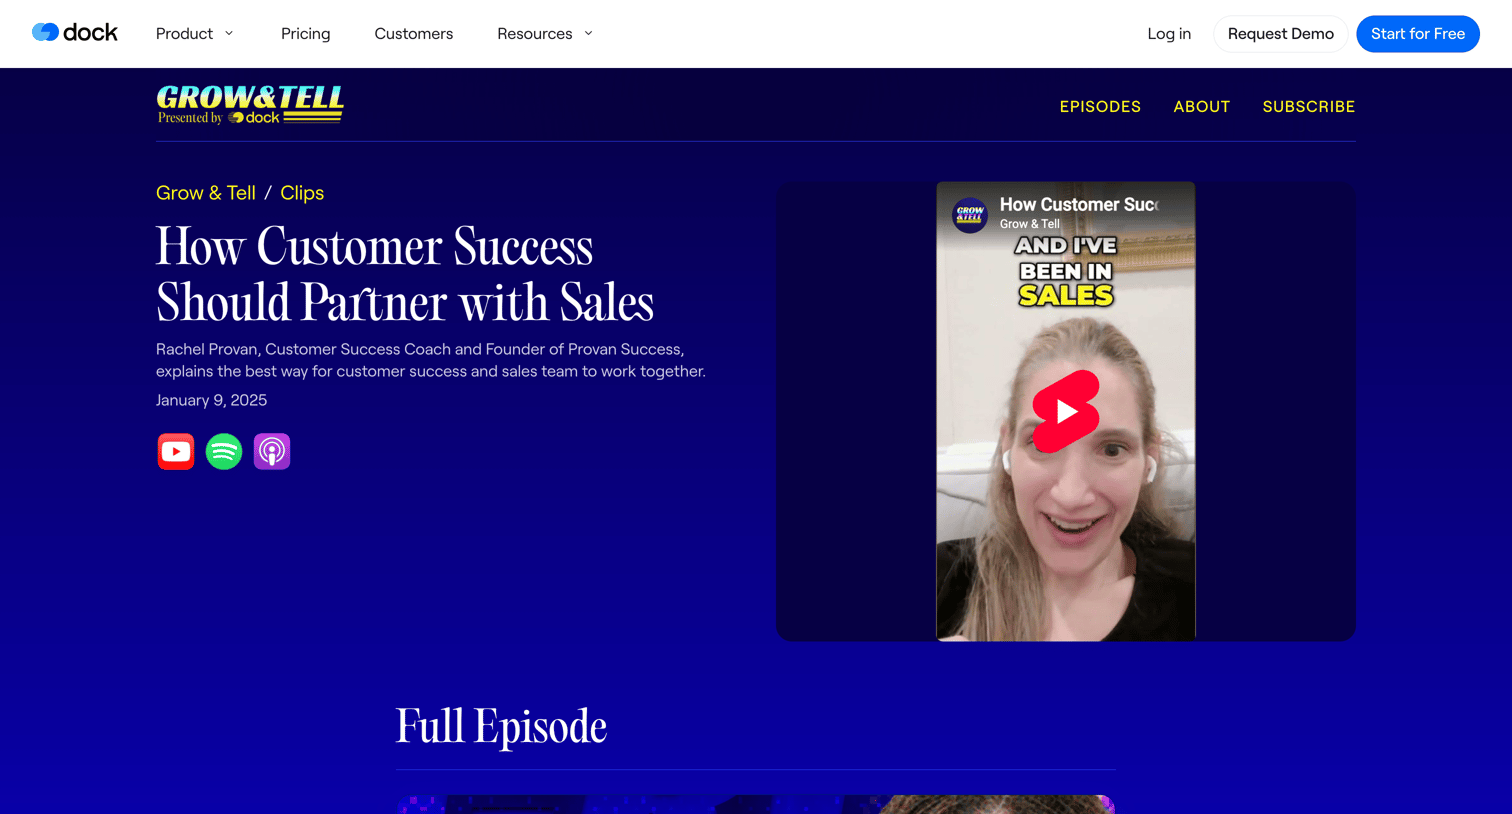
Task: Click the Start for Free button
Action: 1418,34
